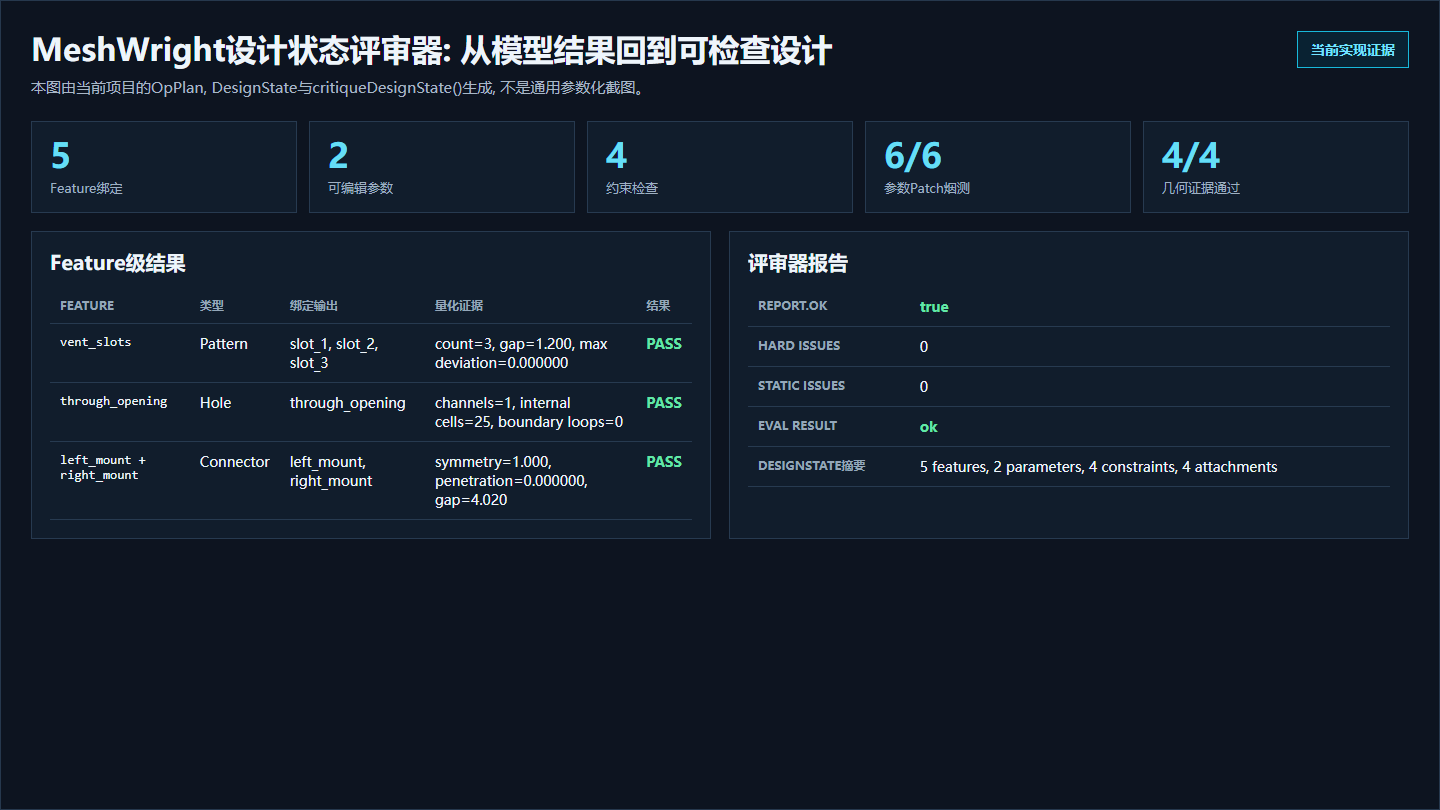Select the 约束检查 card showing 4

coord(720,167)
